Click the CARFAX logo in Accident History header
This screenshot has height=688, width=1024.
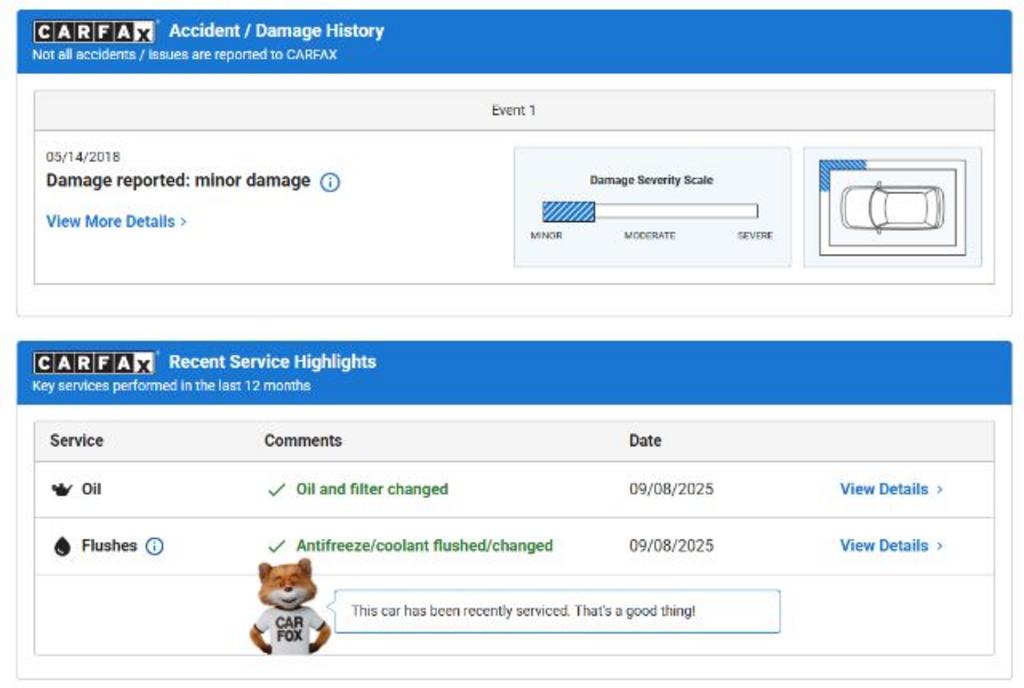(95, 32)
